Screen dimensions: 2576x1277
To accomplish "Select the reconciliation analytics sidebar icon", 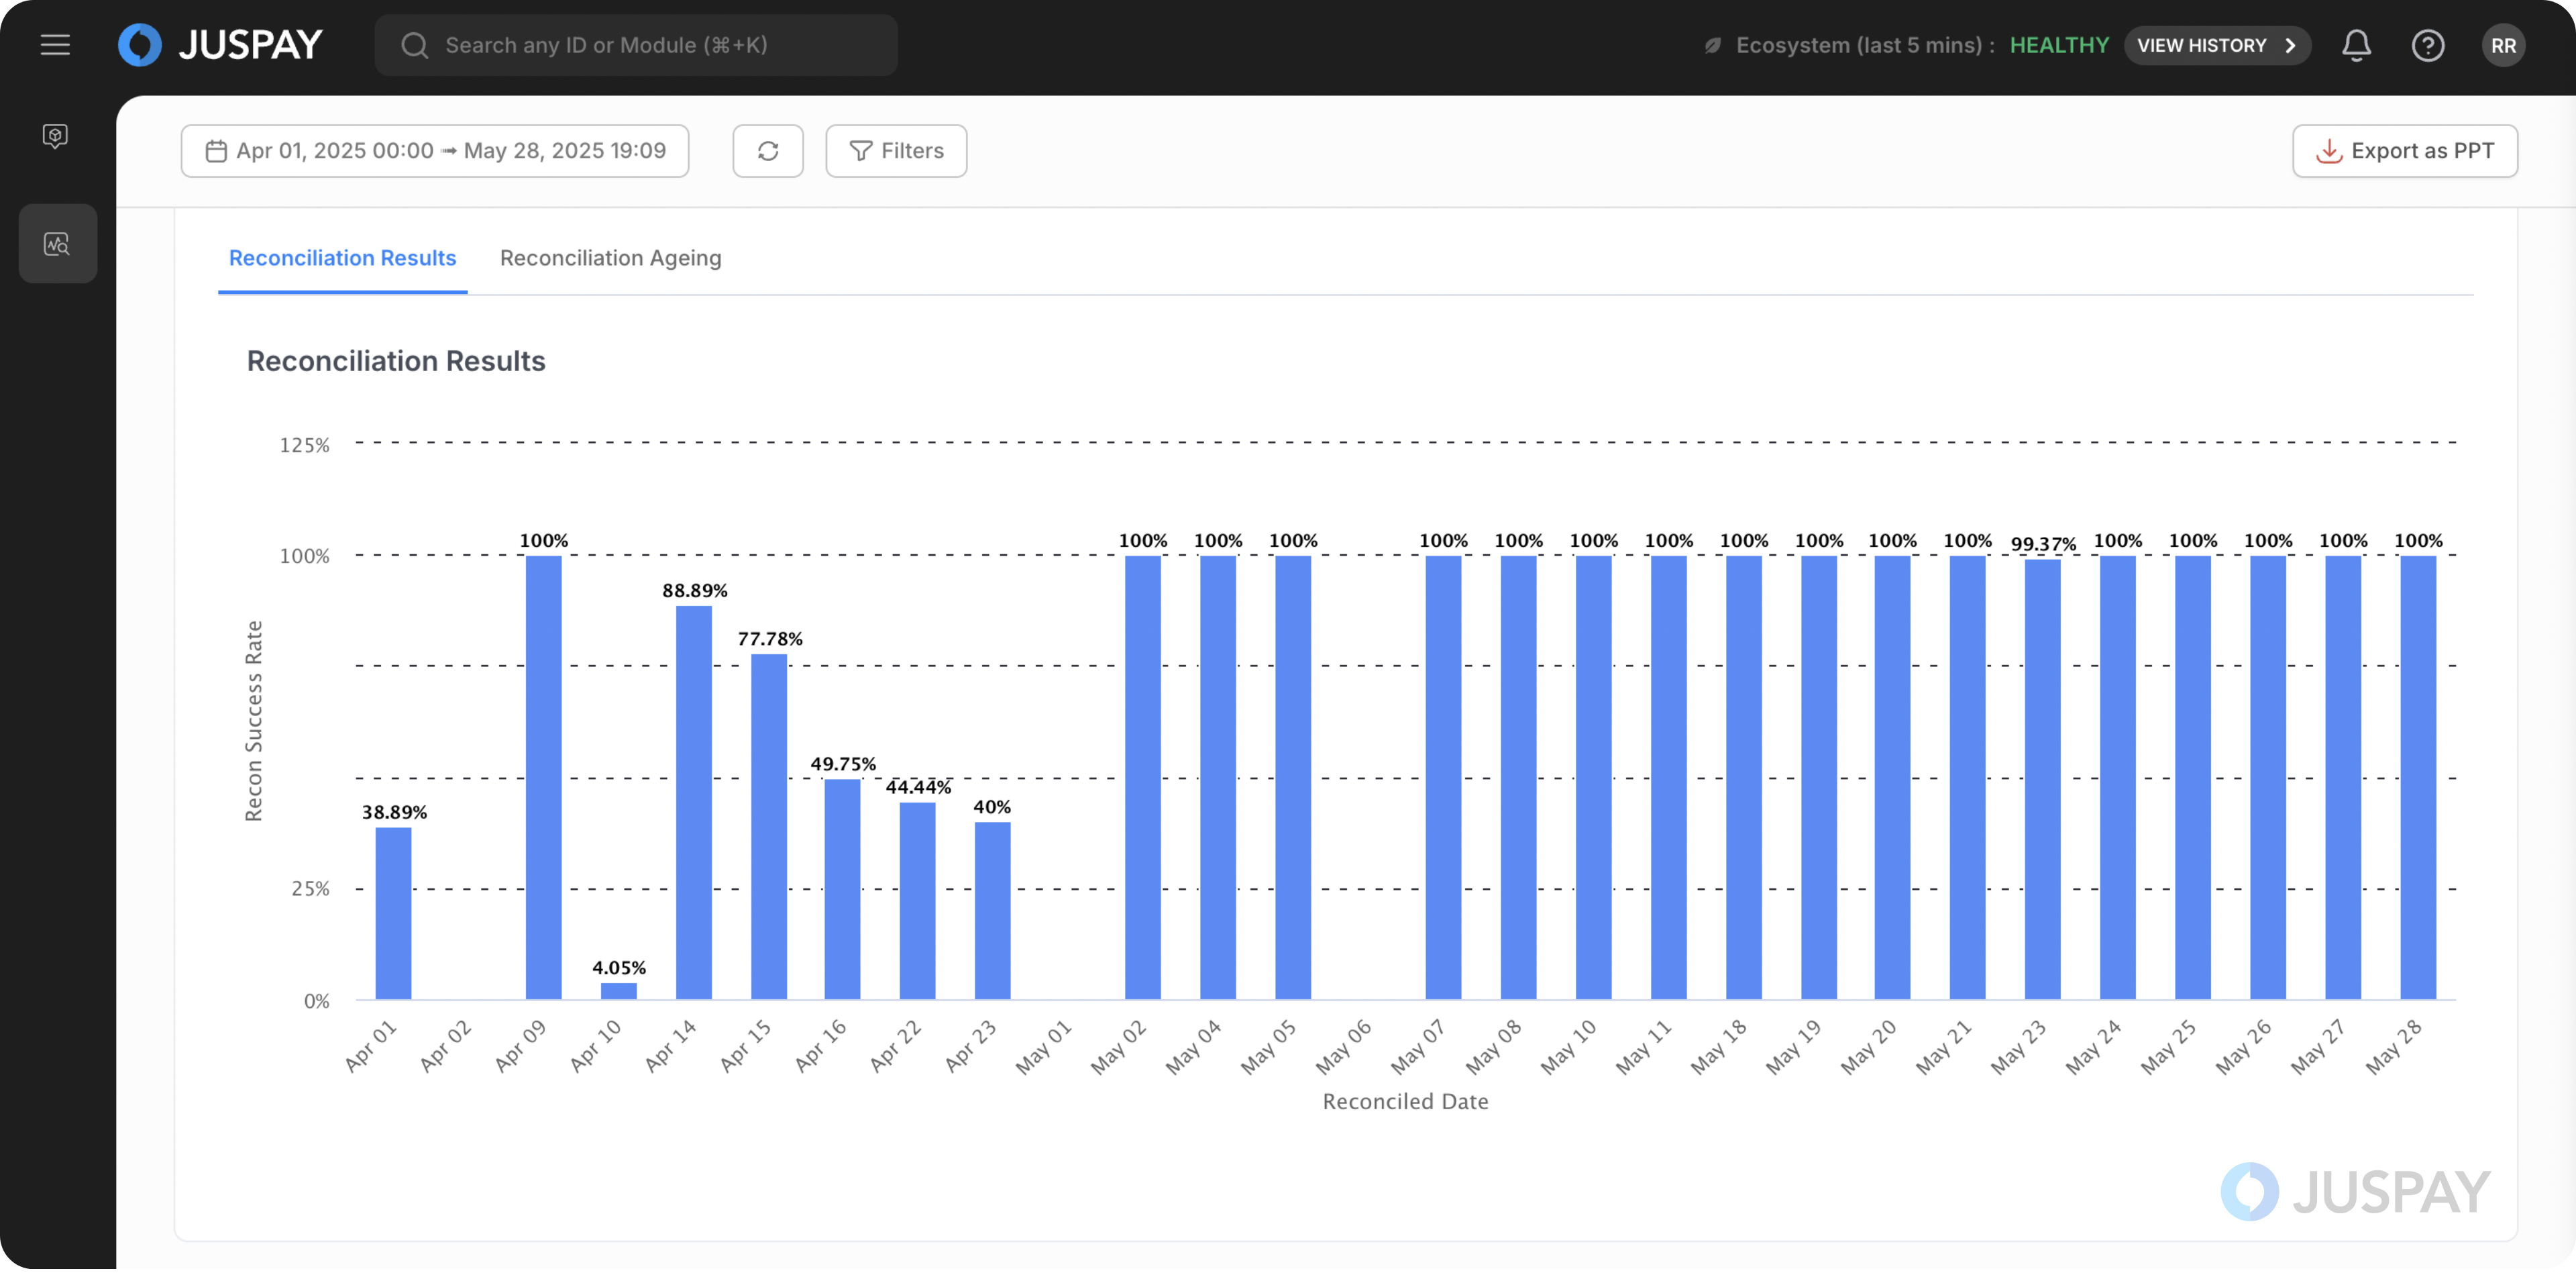I will click(x=57, y=244).
